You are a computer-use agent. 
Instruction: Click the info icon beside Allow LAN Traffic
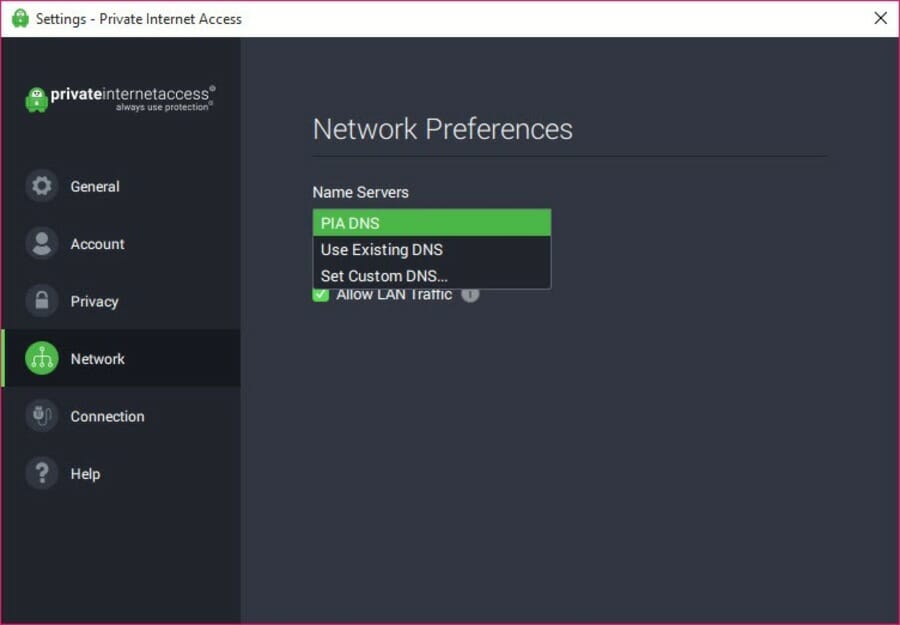(470, 296)
